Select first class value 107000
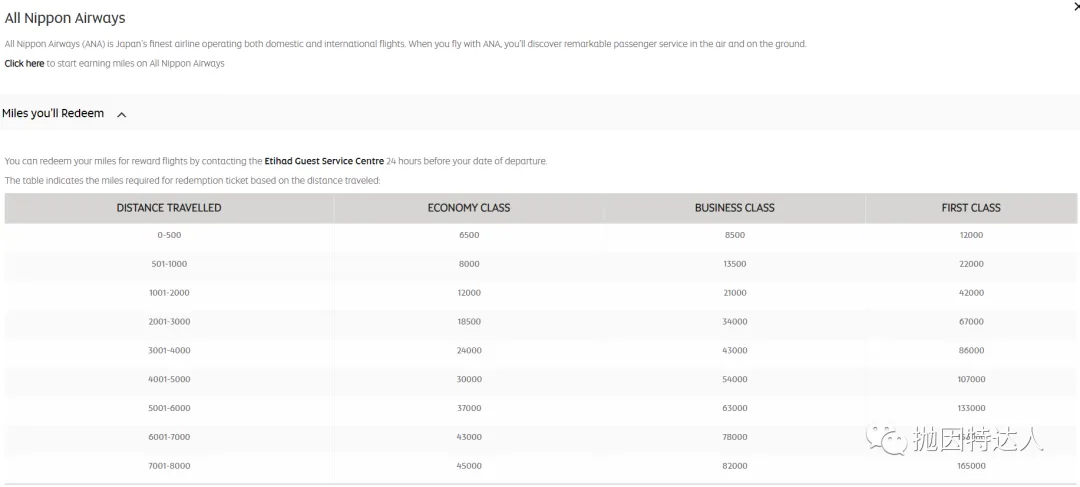Viewport: 1080px width, 487px height. tap(971, 380)
